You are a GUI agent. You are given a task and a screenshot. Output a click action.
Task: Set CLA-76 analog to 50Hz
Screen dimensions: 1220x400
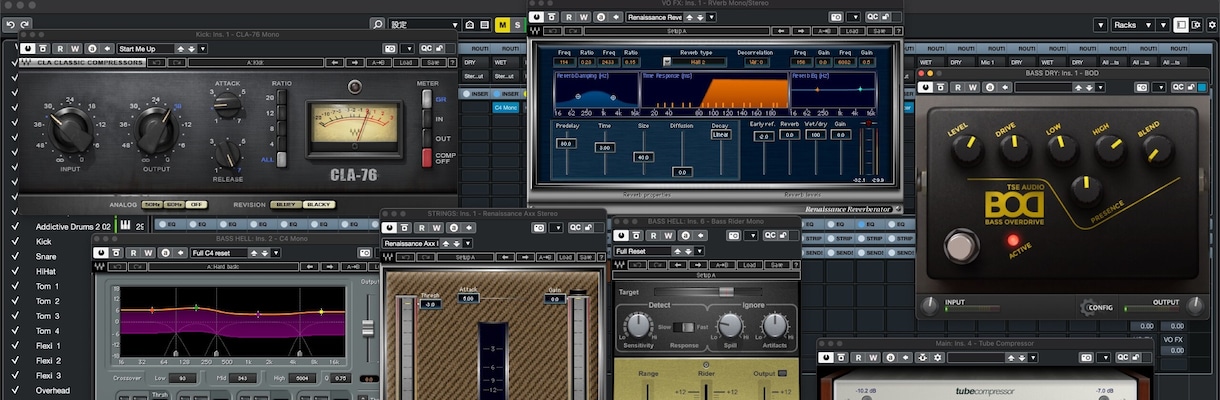151,204
